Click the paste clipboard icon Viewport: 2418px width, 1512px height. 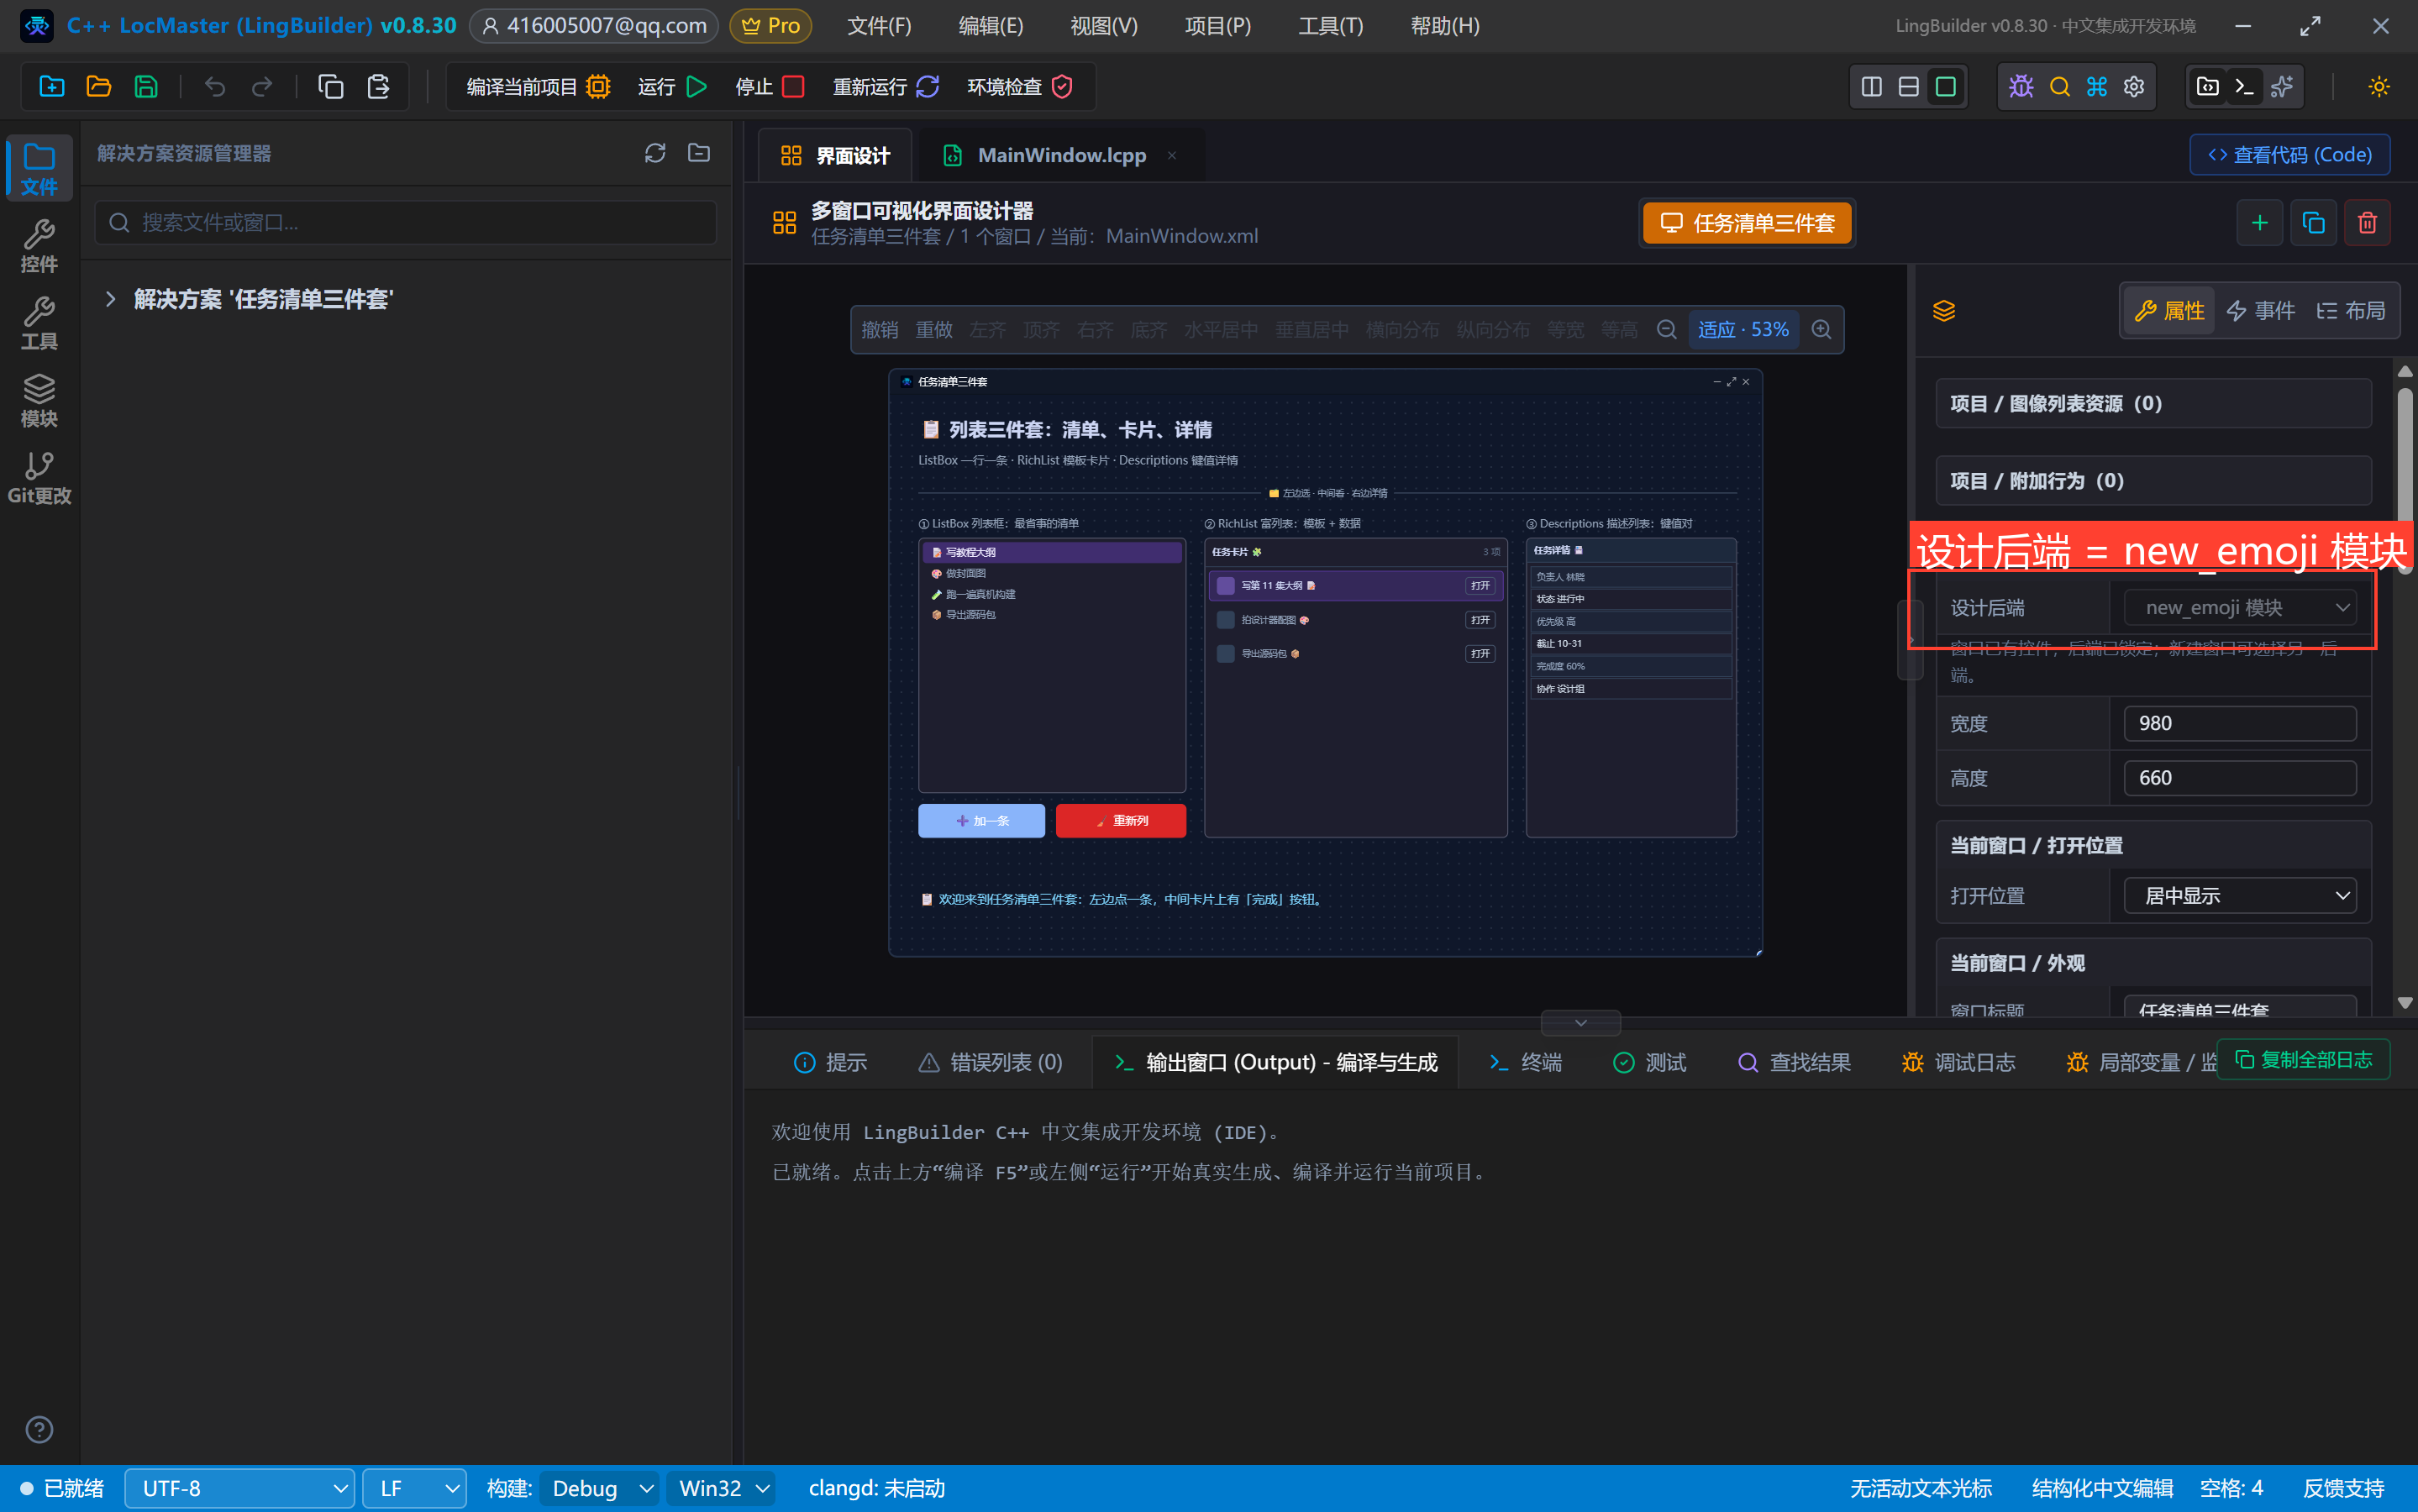point(378,87)
